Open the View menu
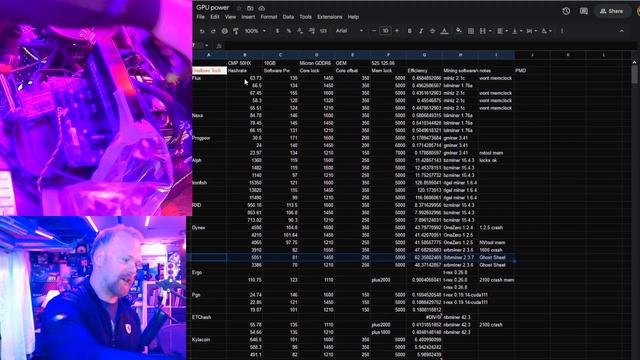 click(x=230, y=17)
